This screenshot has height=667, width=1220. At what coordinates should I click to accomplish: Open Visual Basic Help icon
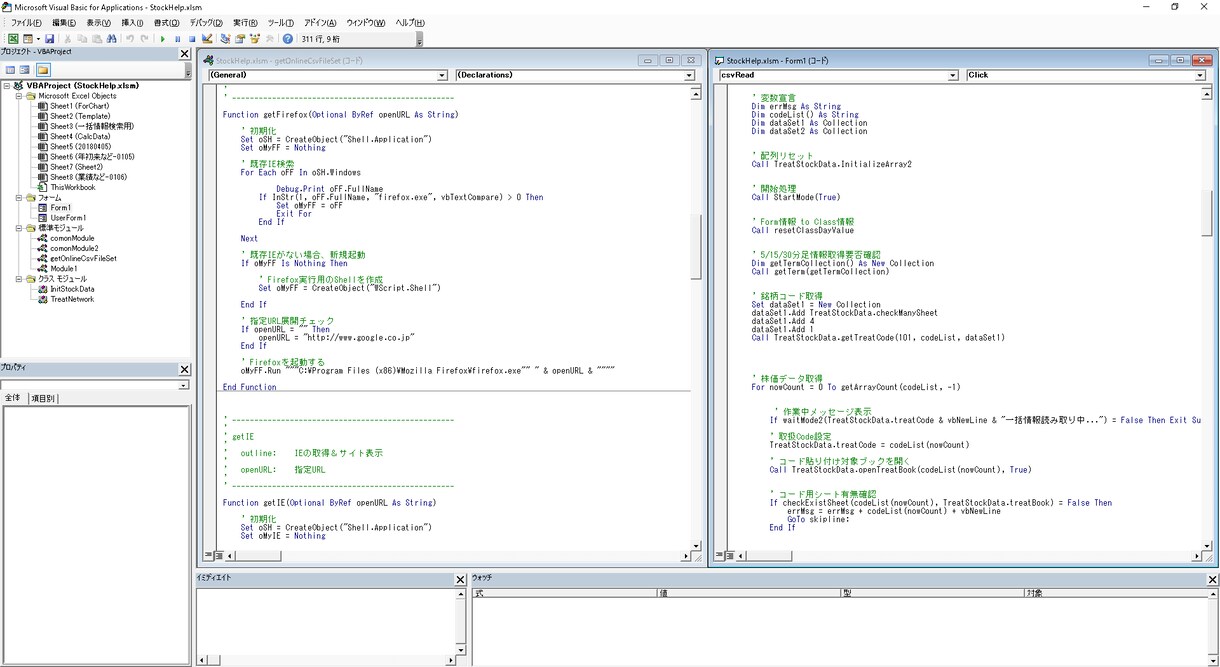288,39
